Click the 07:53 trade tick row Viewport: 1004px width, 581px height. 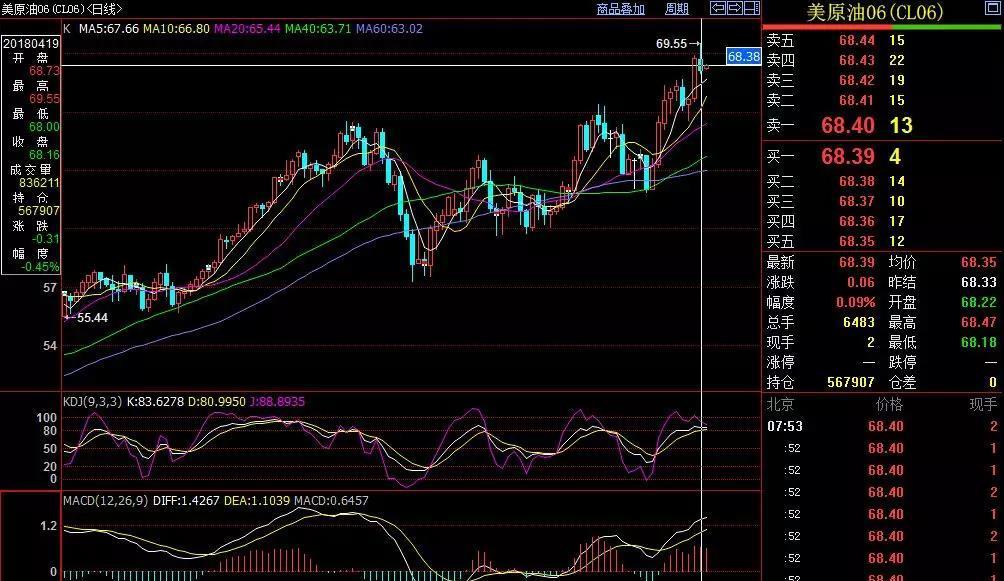point(882,426)
